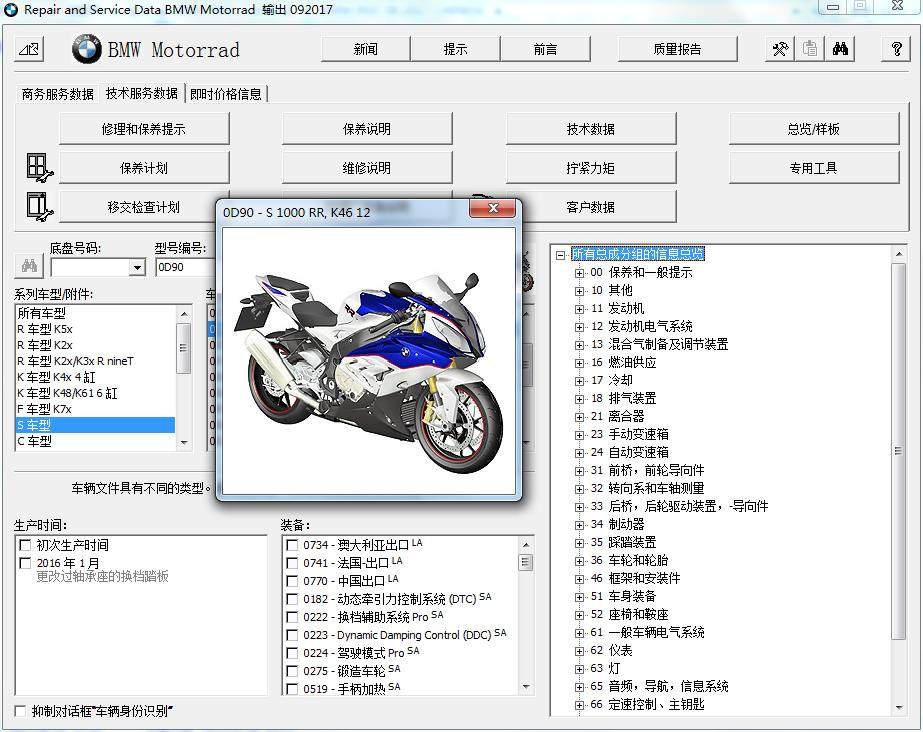Select tree item 23 手动变速箱
Screen dimensions: 923x732
[x=629, y=434]
